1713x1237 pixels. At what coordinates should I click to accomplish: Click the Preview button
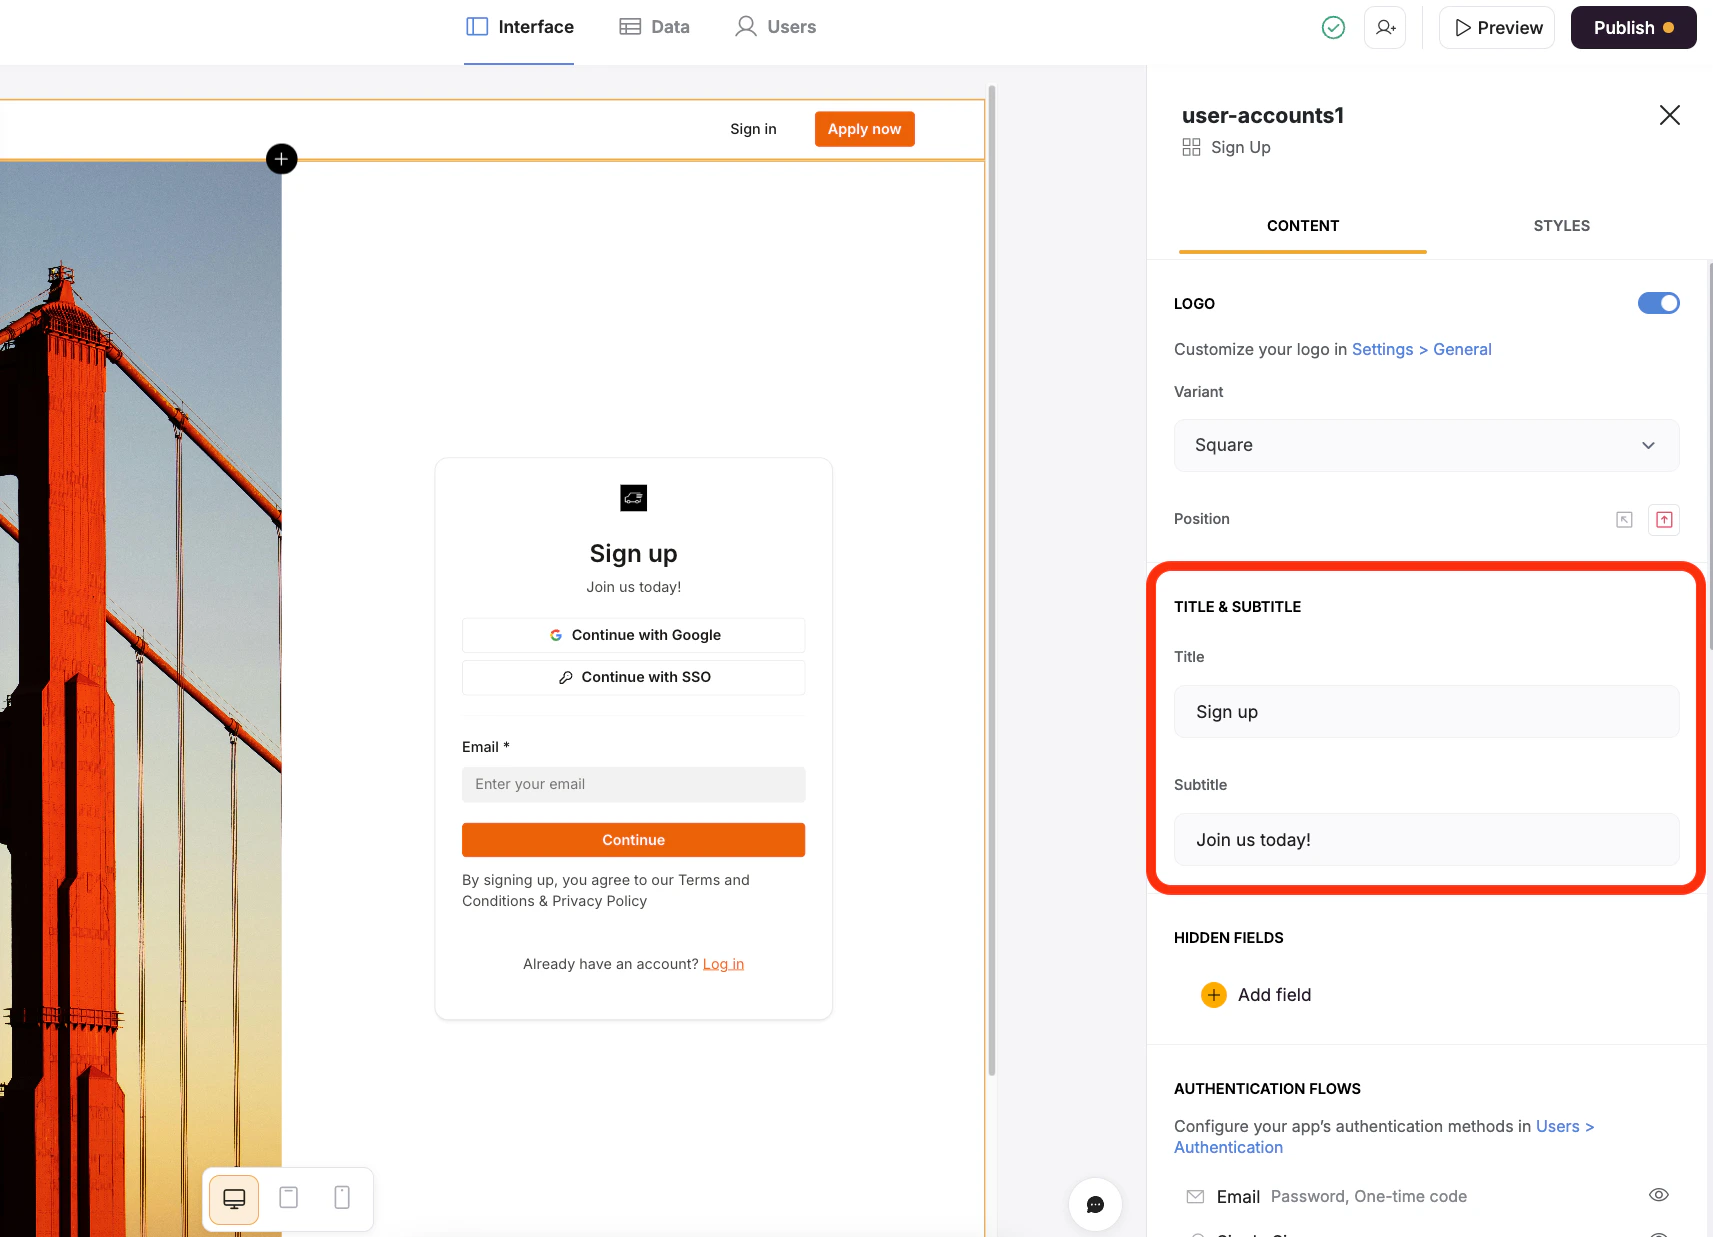click(1497, 28)
